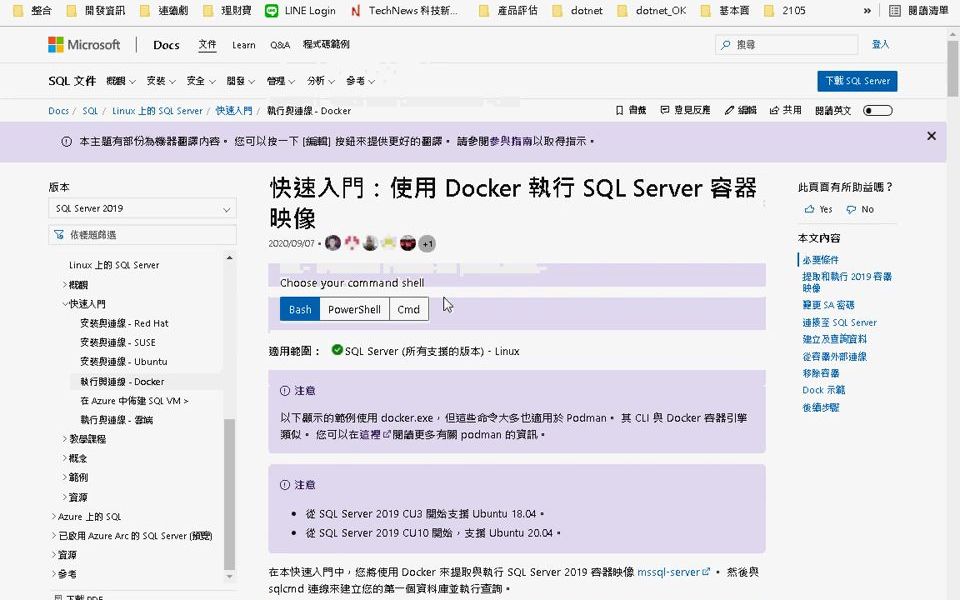Click the thumbs-down No icon
Screen dimensions: 960x600
(851, 210)
